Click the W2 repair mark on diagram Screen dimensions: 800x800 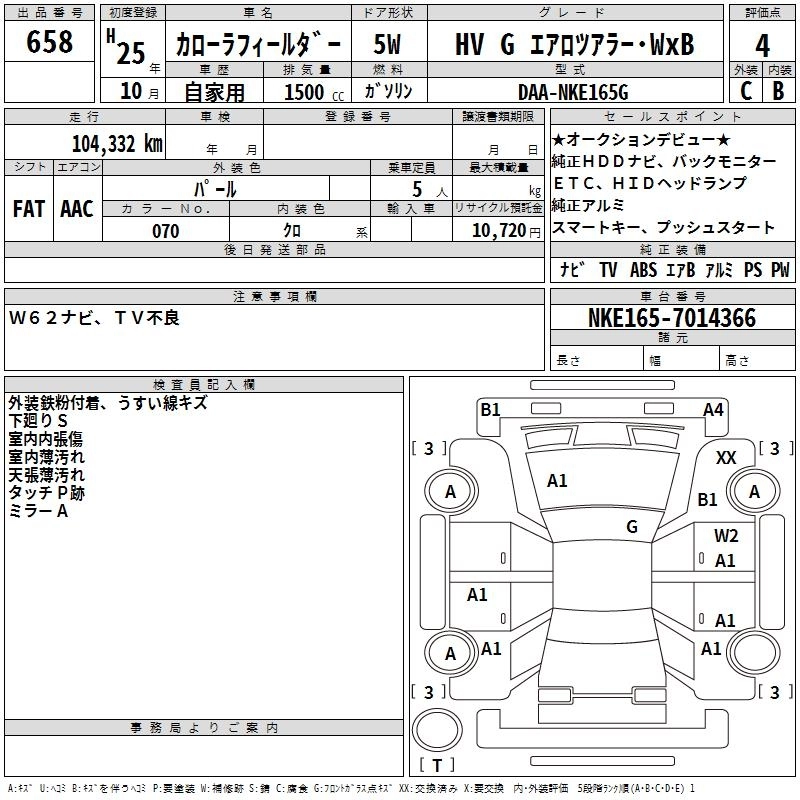click(x=726, y=535)
